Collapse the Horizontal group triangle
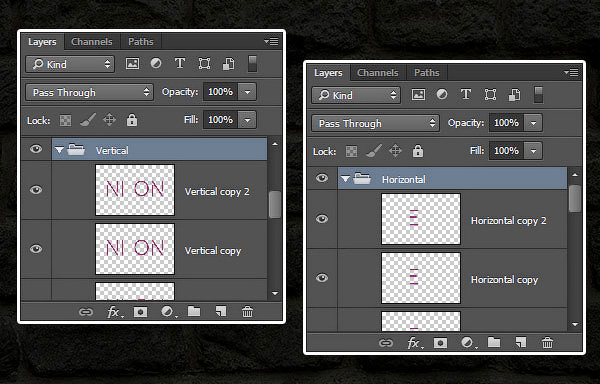The width and height of the screenshot is (600, 384). (x=345, y=179)
